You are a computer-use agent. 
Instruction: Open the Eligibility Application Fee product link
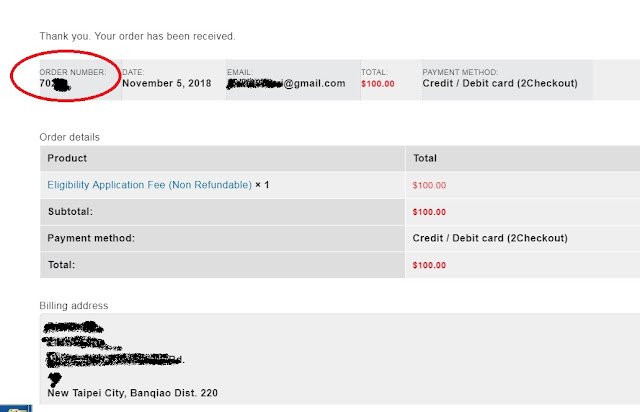(x=149, y=185)
